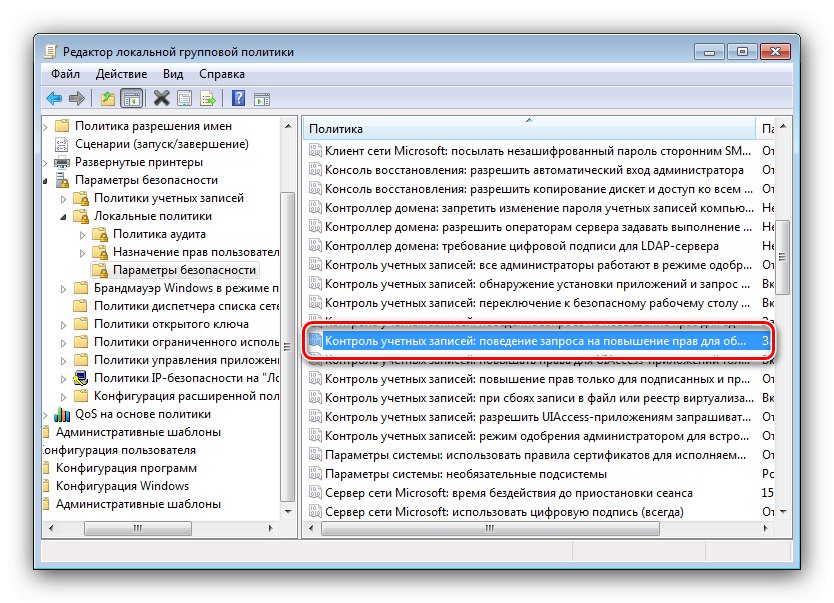The width and height of the screenshot is (834, 603).
Task: Click icon beside Контроллер домена LDAP-сервера policy
Action: [x=315, y=246]
